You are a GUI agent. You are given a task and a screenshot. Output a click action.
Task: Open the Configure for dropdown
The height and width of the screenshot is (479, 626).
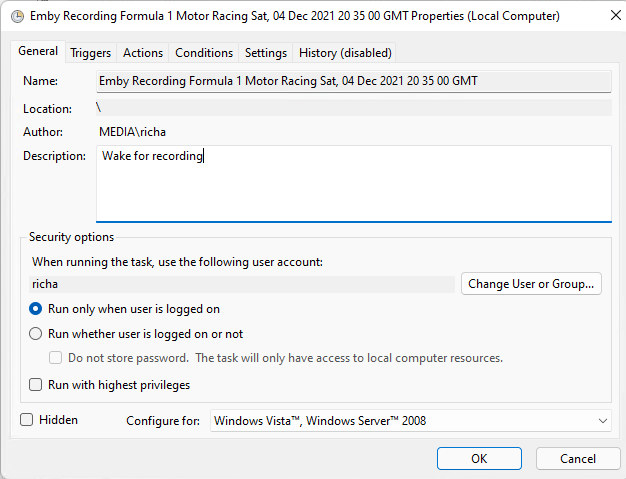(x=411, y=421)
